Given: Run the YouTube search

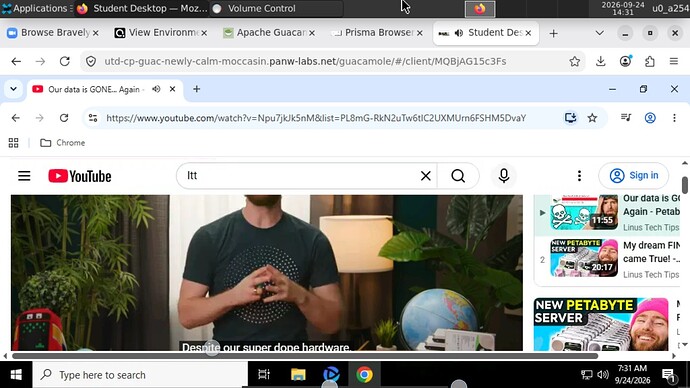Looking at the screenshot, I should [458, 176].
